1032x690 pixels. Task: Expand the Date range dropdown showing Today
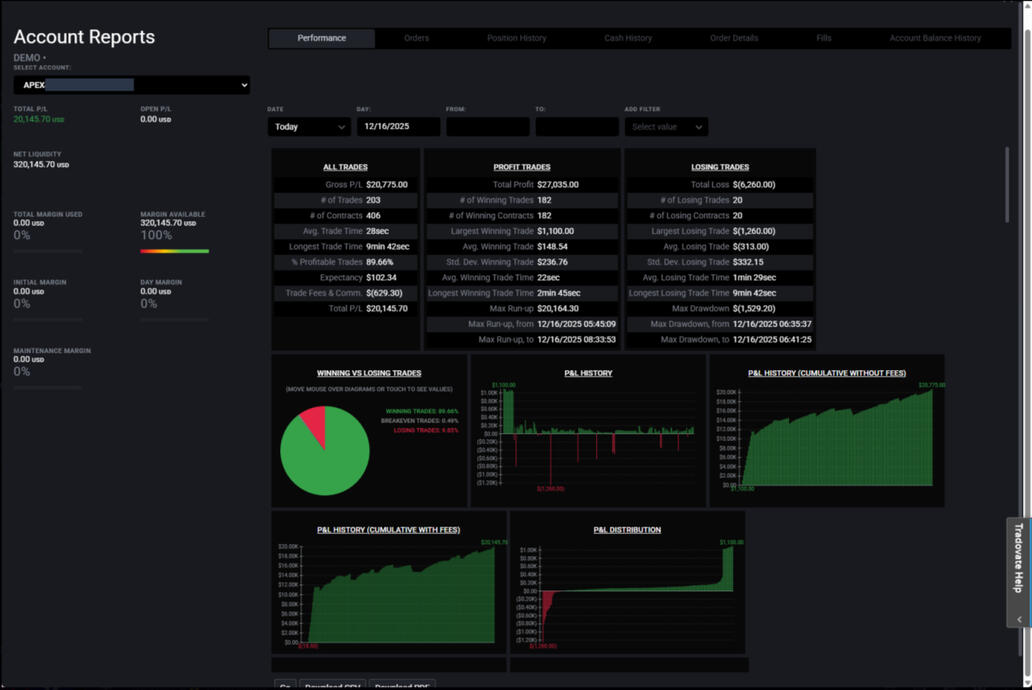(x=309, y=127)
